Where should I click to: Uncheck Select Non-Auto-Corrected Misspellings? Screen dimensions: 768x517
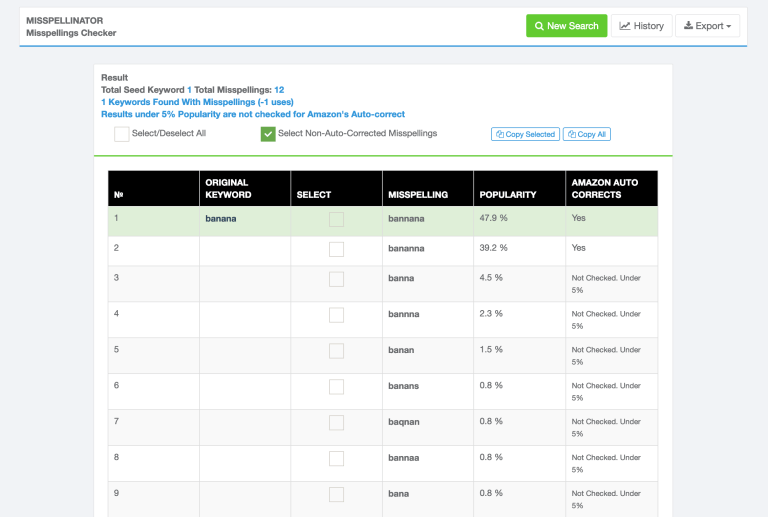268,134
